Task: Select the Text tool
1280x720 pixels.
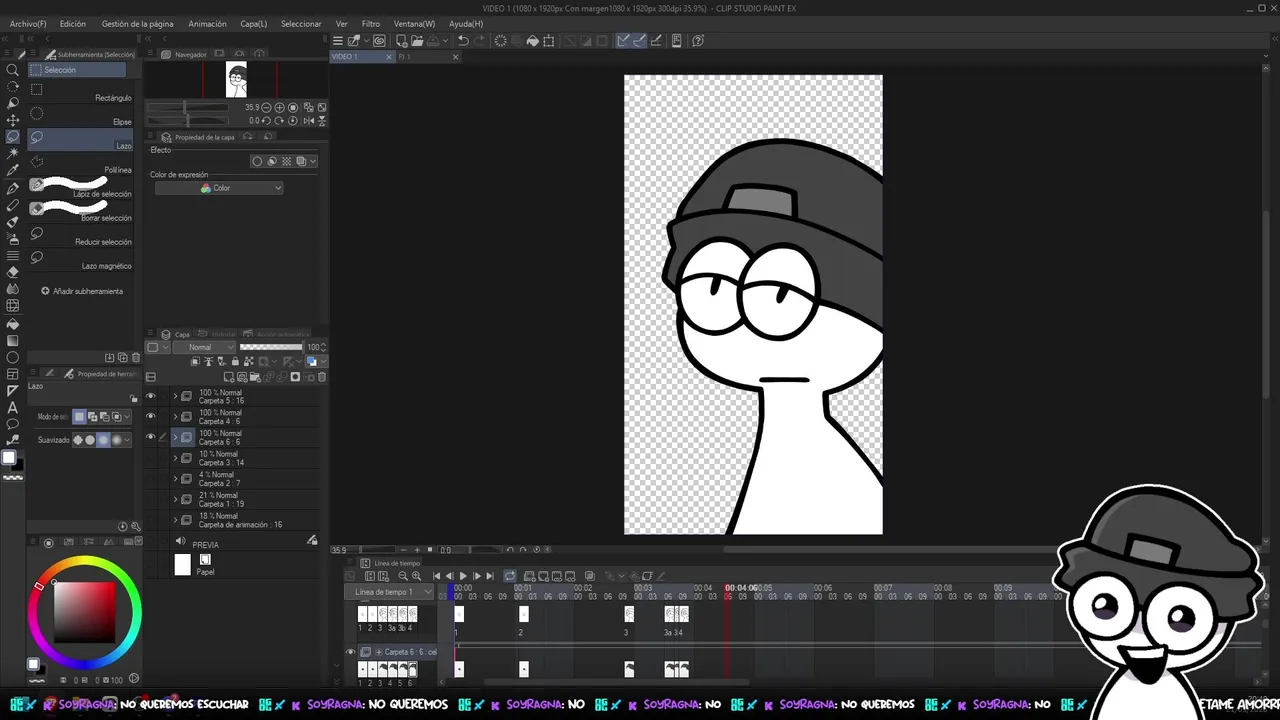Action: click(13, 408)
